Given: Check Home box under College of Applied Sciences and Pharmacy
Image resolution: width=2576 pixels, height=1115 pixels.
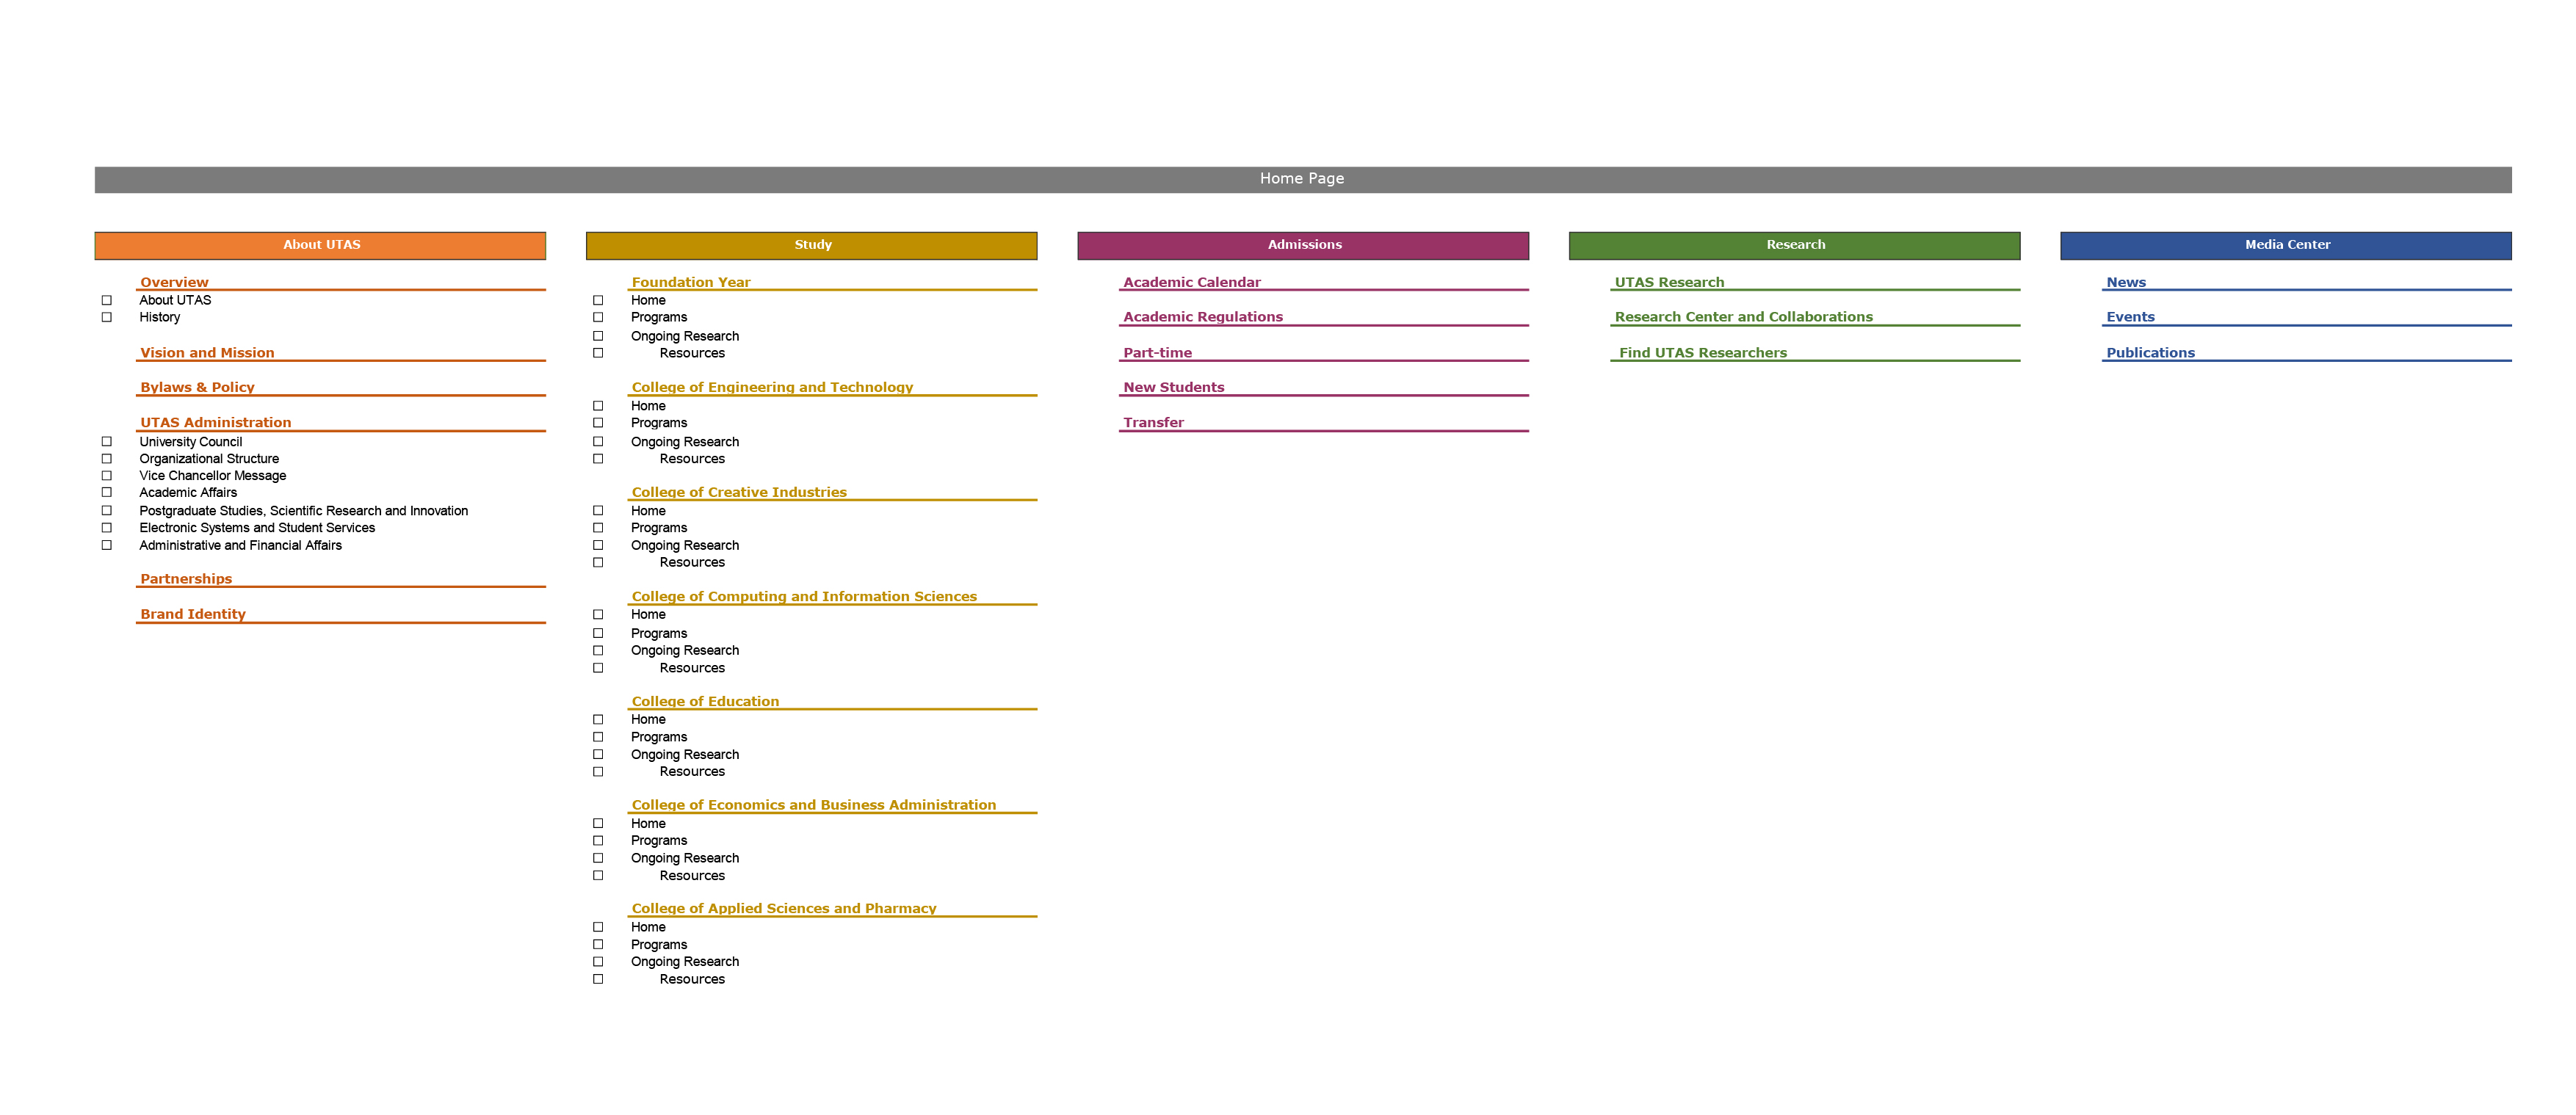Looking at the screenshot, I should coord(598,927).
